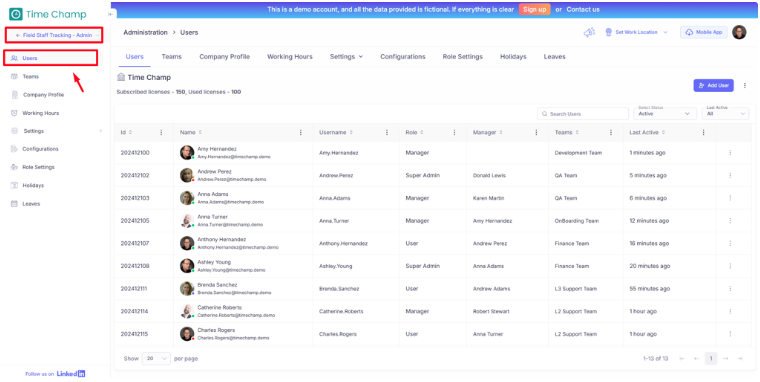The width and height of the screenshot is (760, 382).
Task: Follow us on LinkedIn link
Action: tap(55, 374)
